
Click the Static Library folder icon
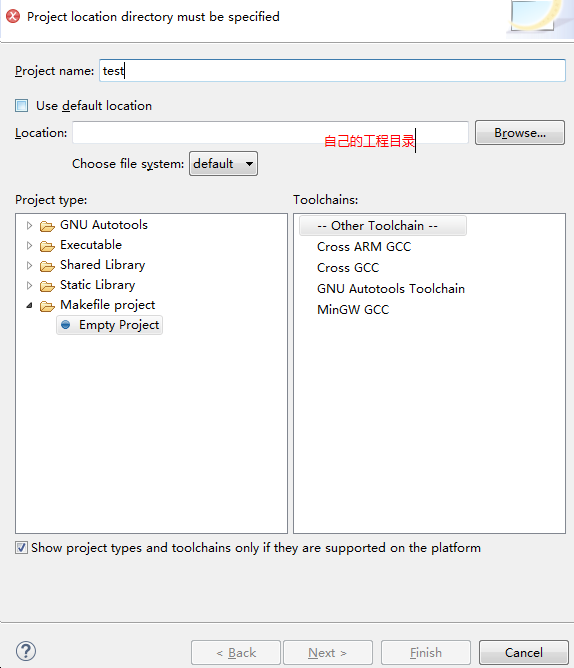click(x=47, y=286)
